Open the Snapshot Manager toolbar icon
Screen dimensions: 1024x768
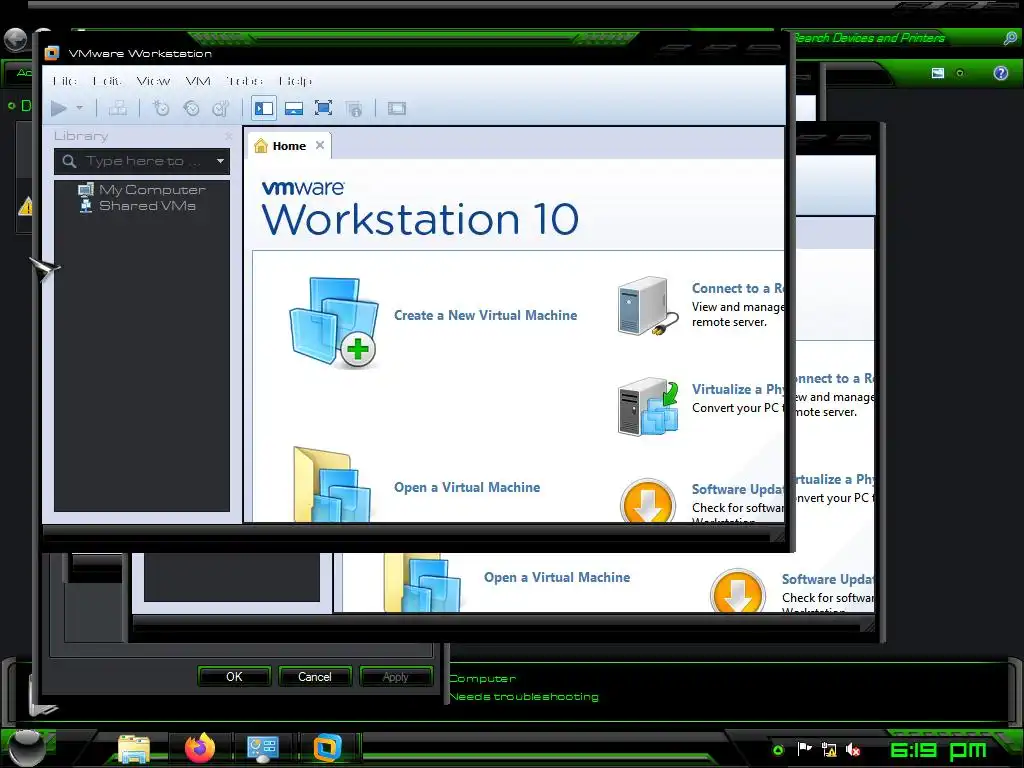point(221,108)
